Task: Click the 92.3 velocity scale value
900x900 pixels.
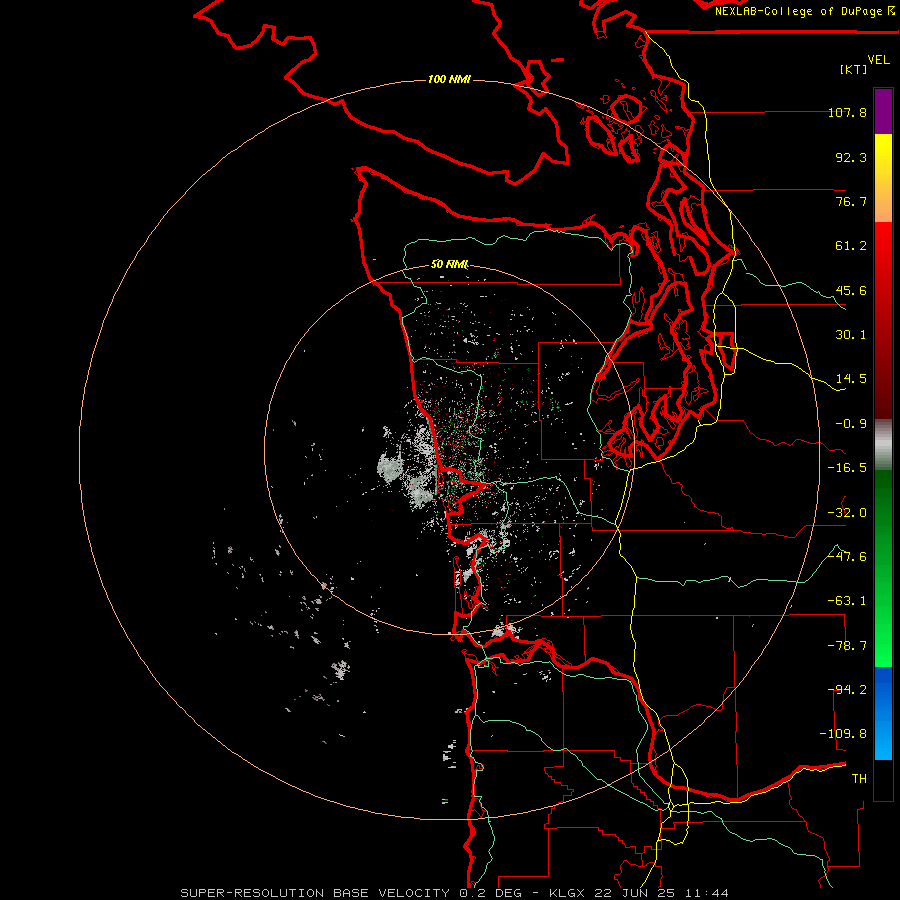Action: tap(851, 157)
